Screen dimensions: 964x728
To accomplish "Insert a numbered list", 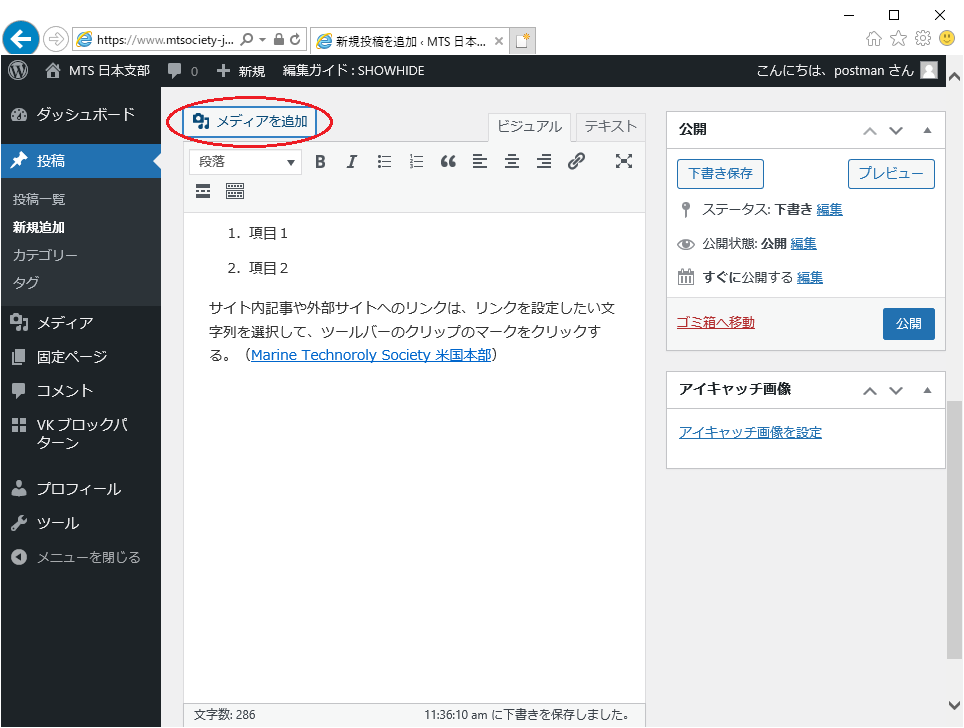I will tap(416, 161).
